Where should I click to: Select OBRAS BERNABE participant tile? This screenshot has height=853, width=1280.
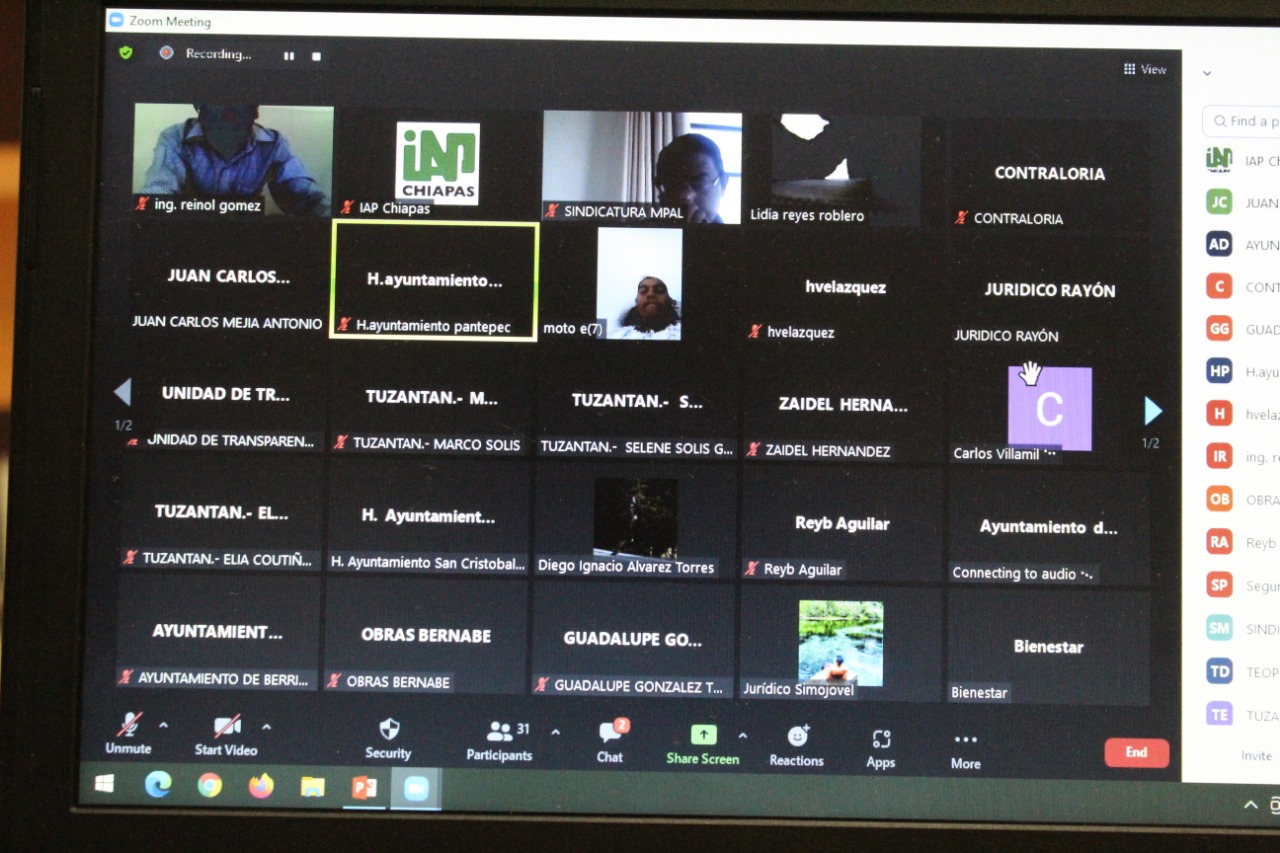coord(426,636)
